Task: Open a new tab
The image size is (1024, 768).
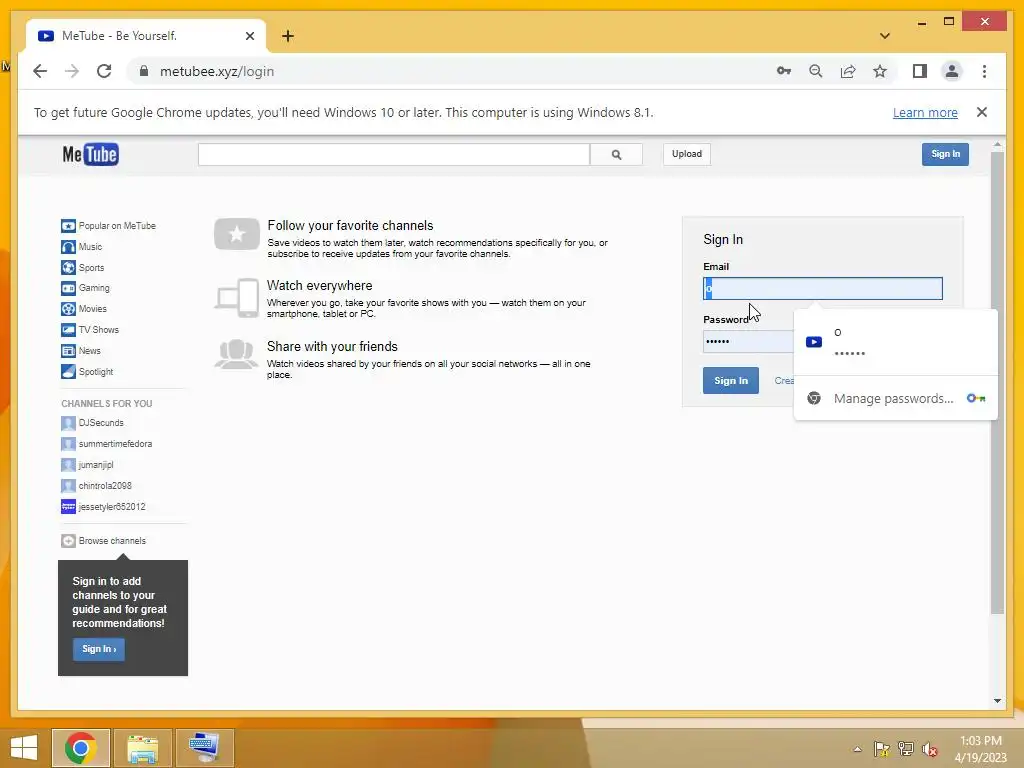Action: pos(287,36)
